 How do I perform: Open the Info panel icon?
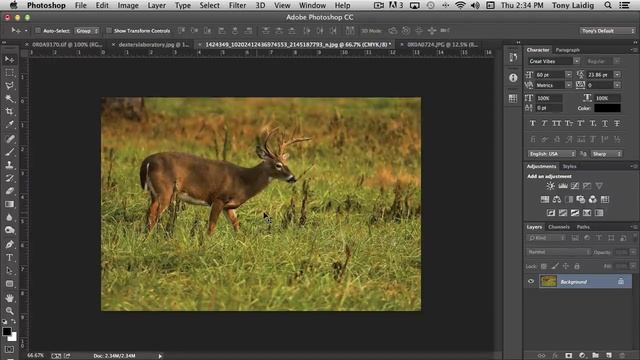[x=513, y=78]
